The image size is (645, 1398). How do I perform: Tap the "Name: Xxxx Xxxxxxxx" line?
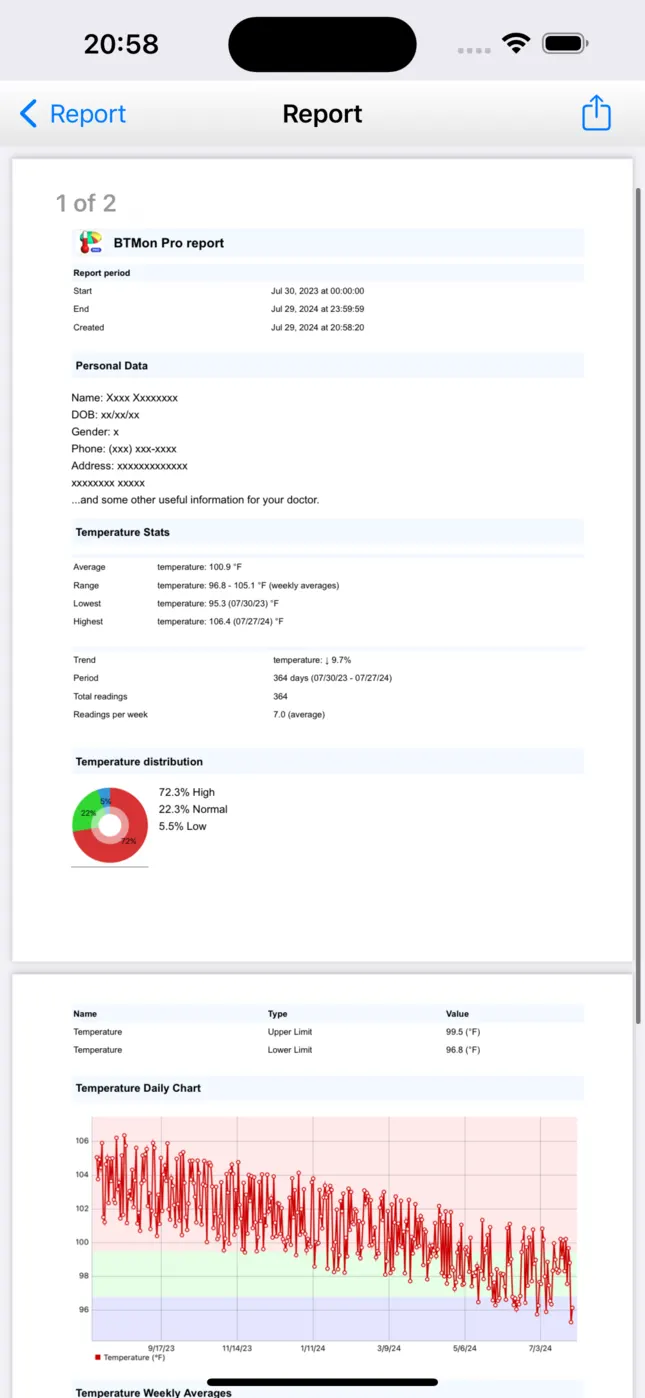point(125,398)
